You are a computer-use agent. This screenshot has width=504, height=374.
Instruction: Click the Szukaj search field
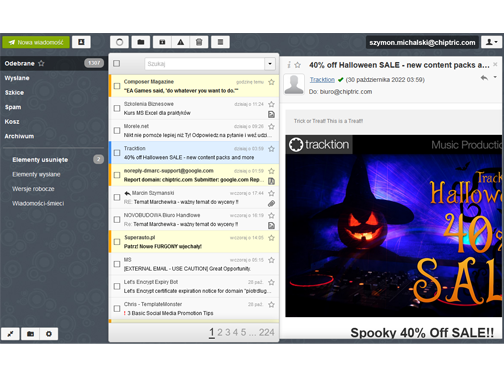point(205,64)
